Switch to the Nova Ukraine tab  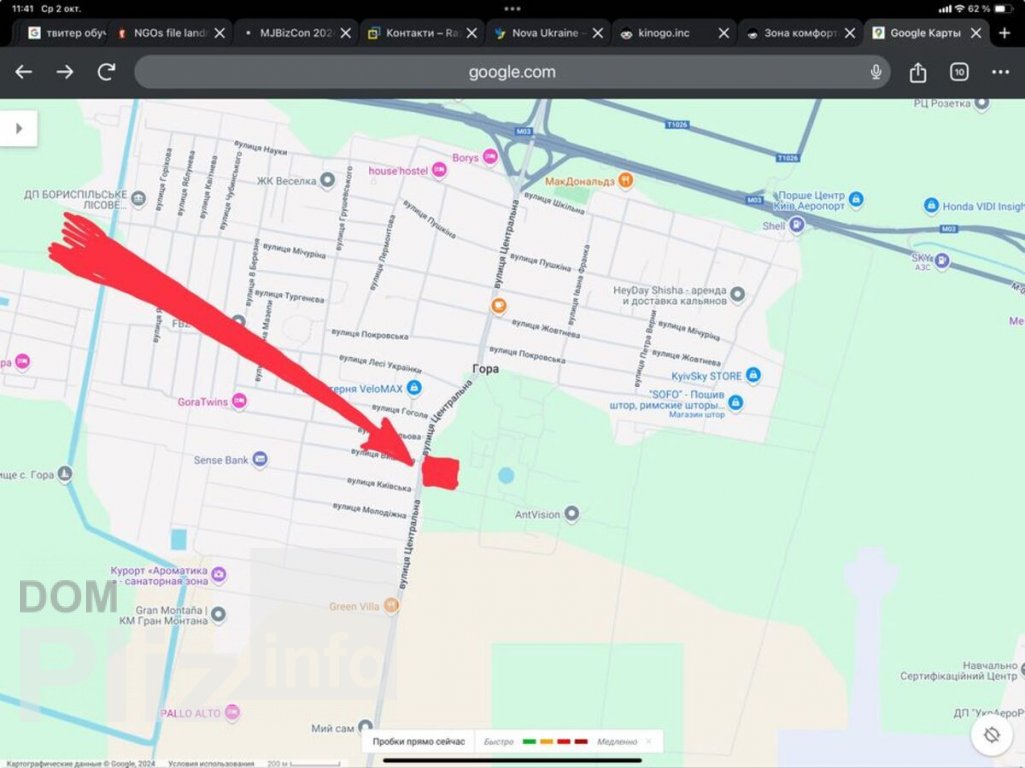(543, 33)
